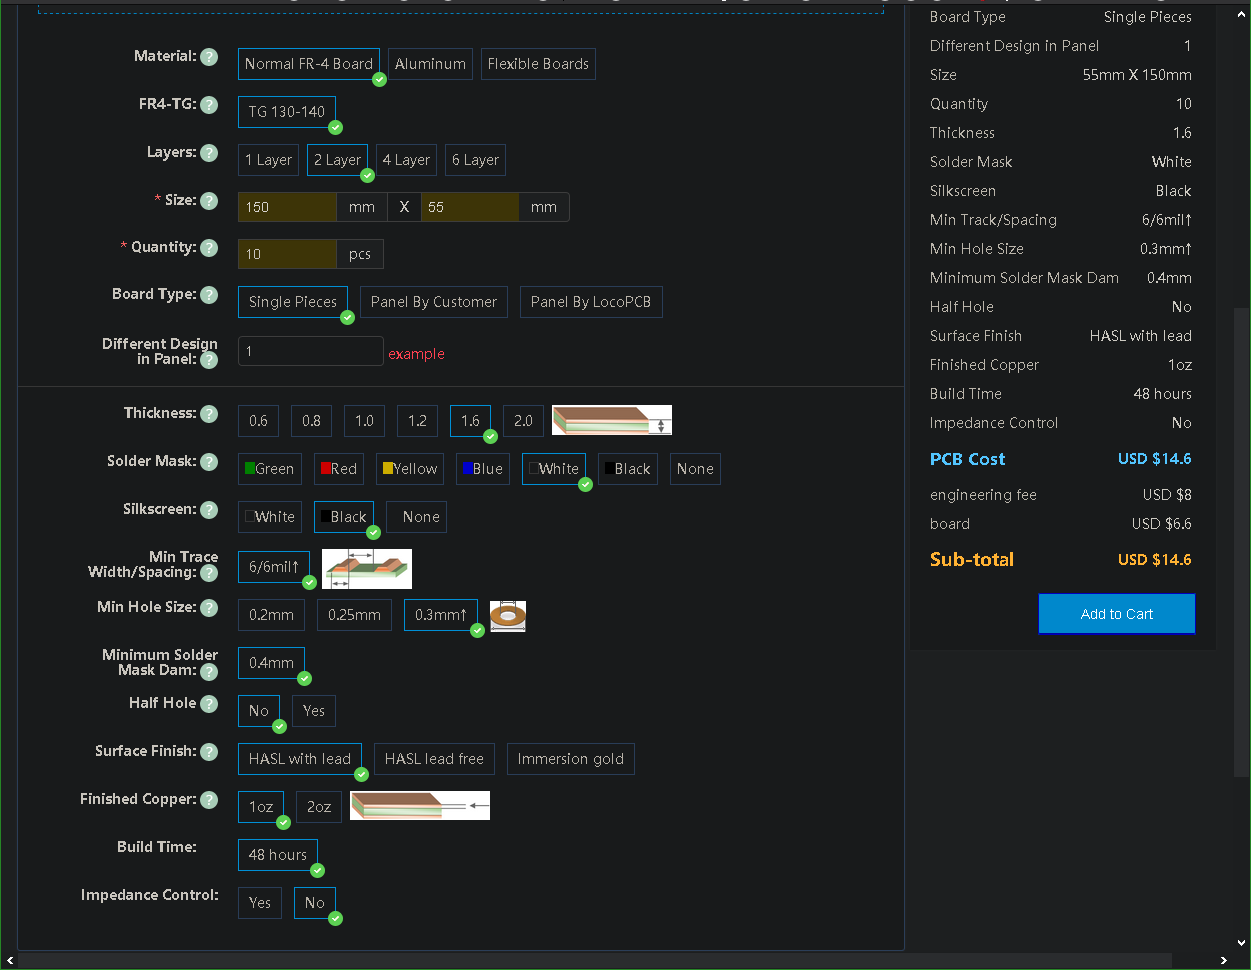Click the finished copper illustration image
Screen dimensions: 1251x970
tap(420, 806)
